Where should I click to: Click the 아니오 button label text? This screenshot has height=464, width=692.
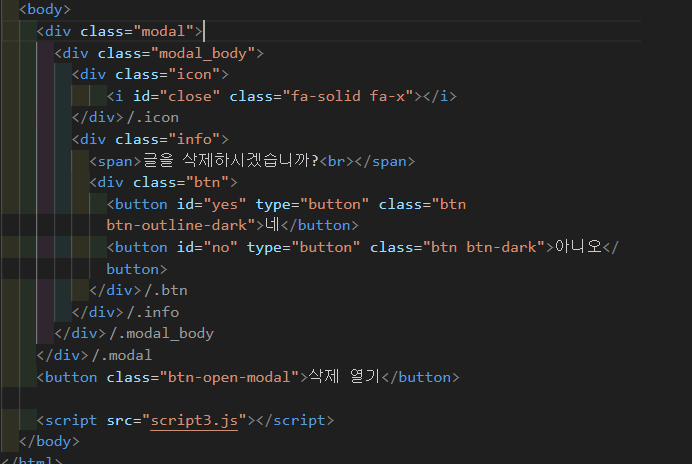coord(578,246)
